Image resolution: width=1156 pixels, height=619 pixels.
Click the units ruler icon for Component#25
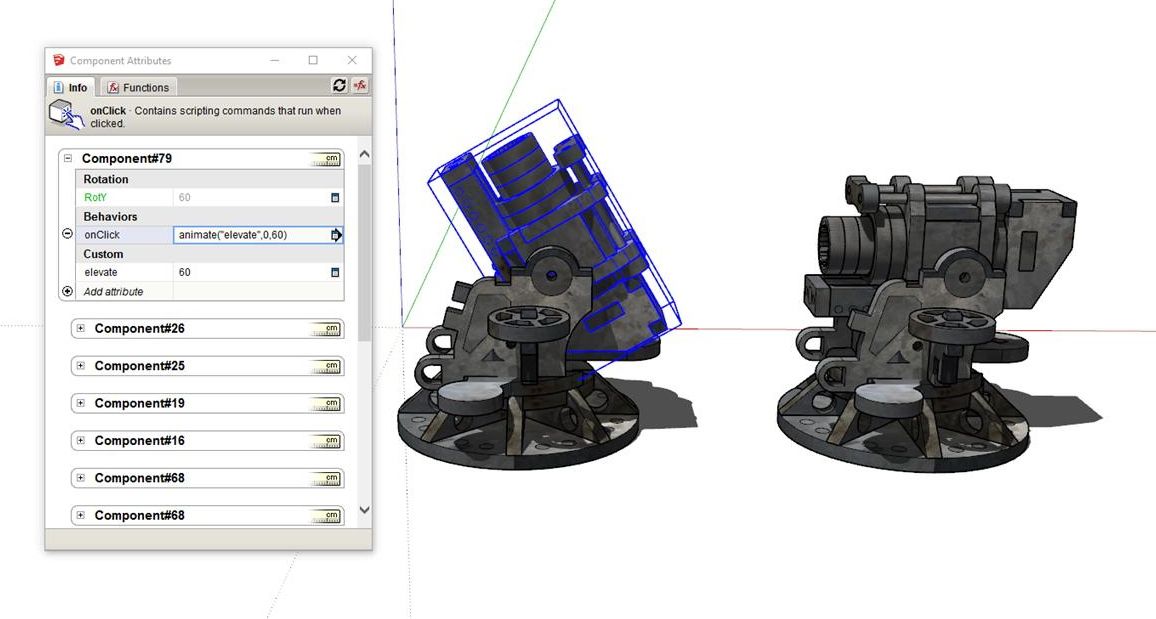coord(325,367)
